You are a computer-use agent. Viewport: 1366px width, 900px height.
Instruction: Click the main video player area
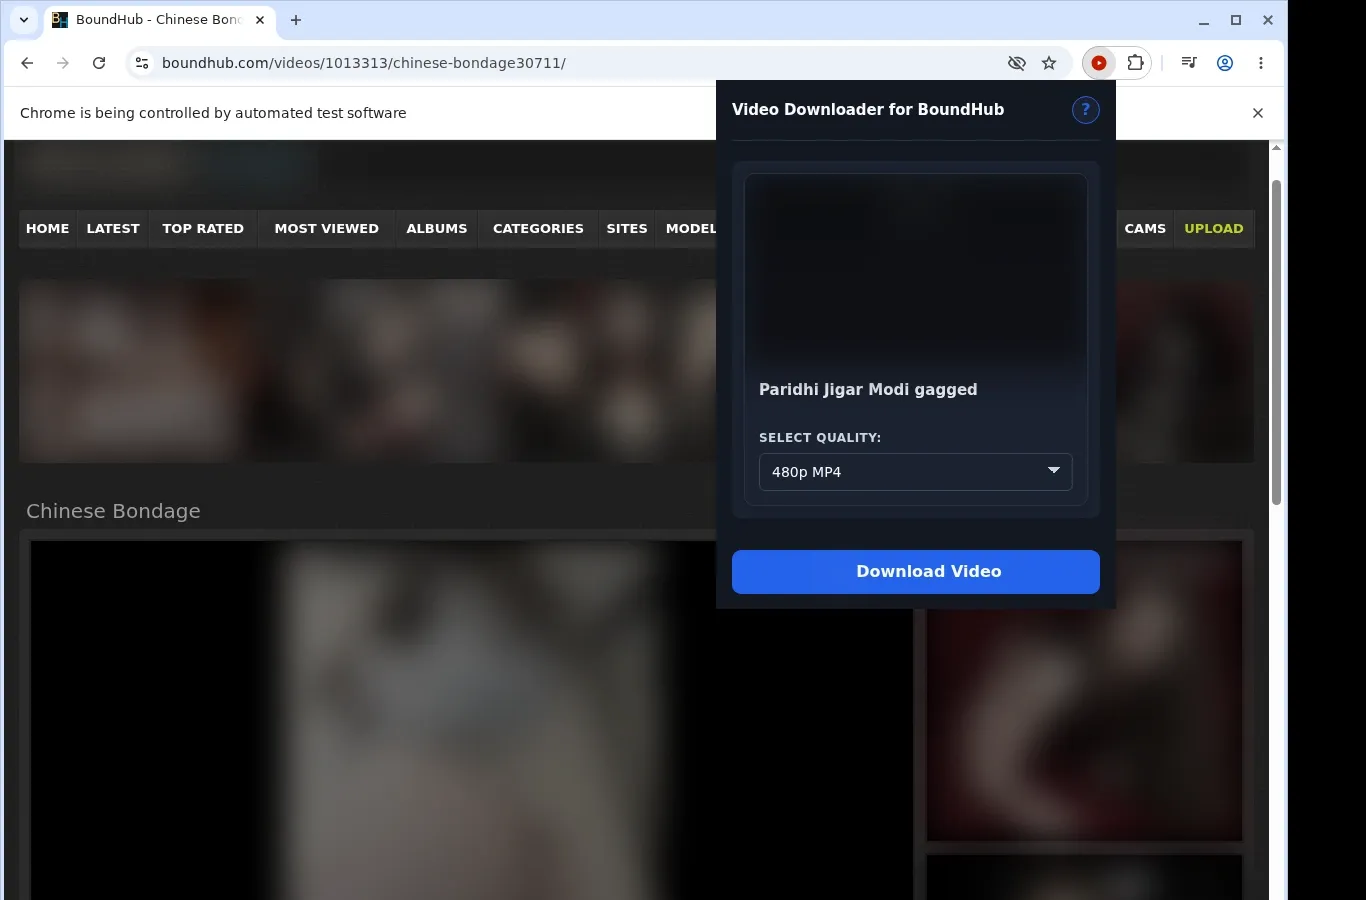click(471, 720)
